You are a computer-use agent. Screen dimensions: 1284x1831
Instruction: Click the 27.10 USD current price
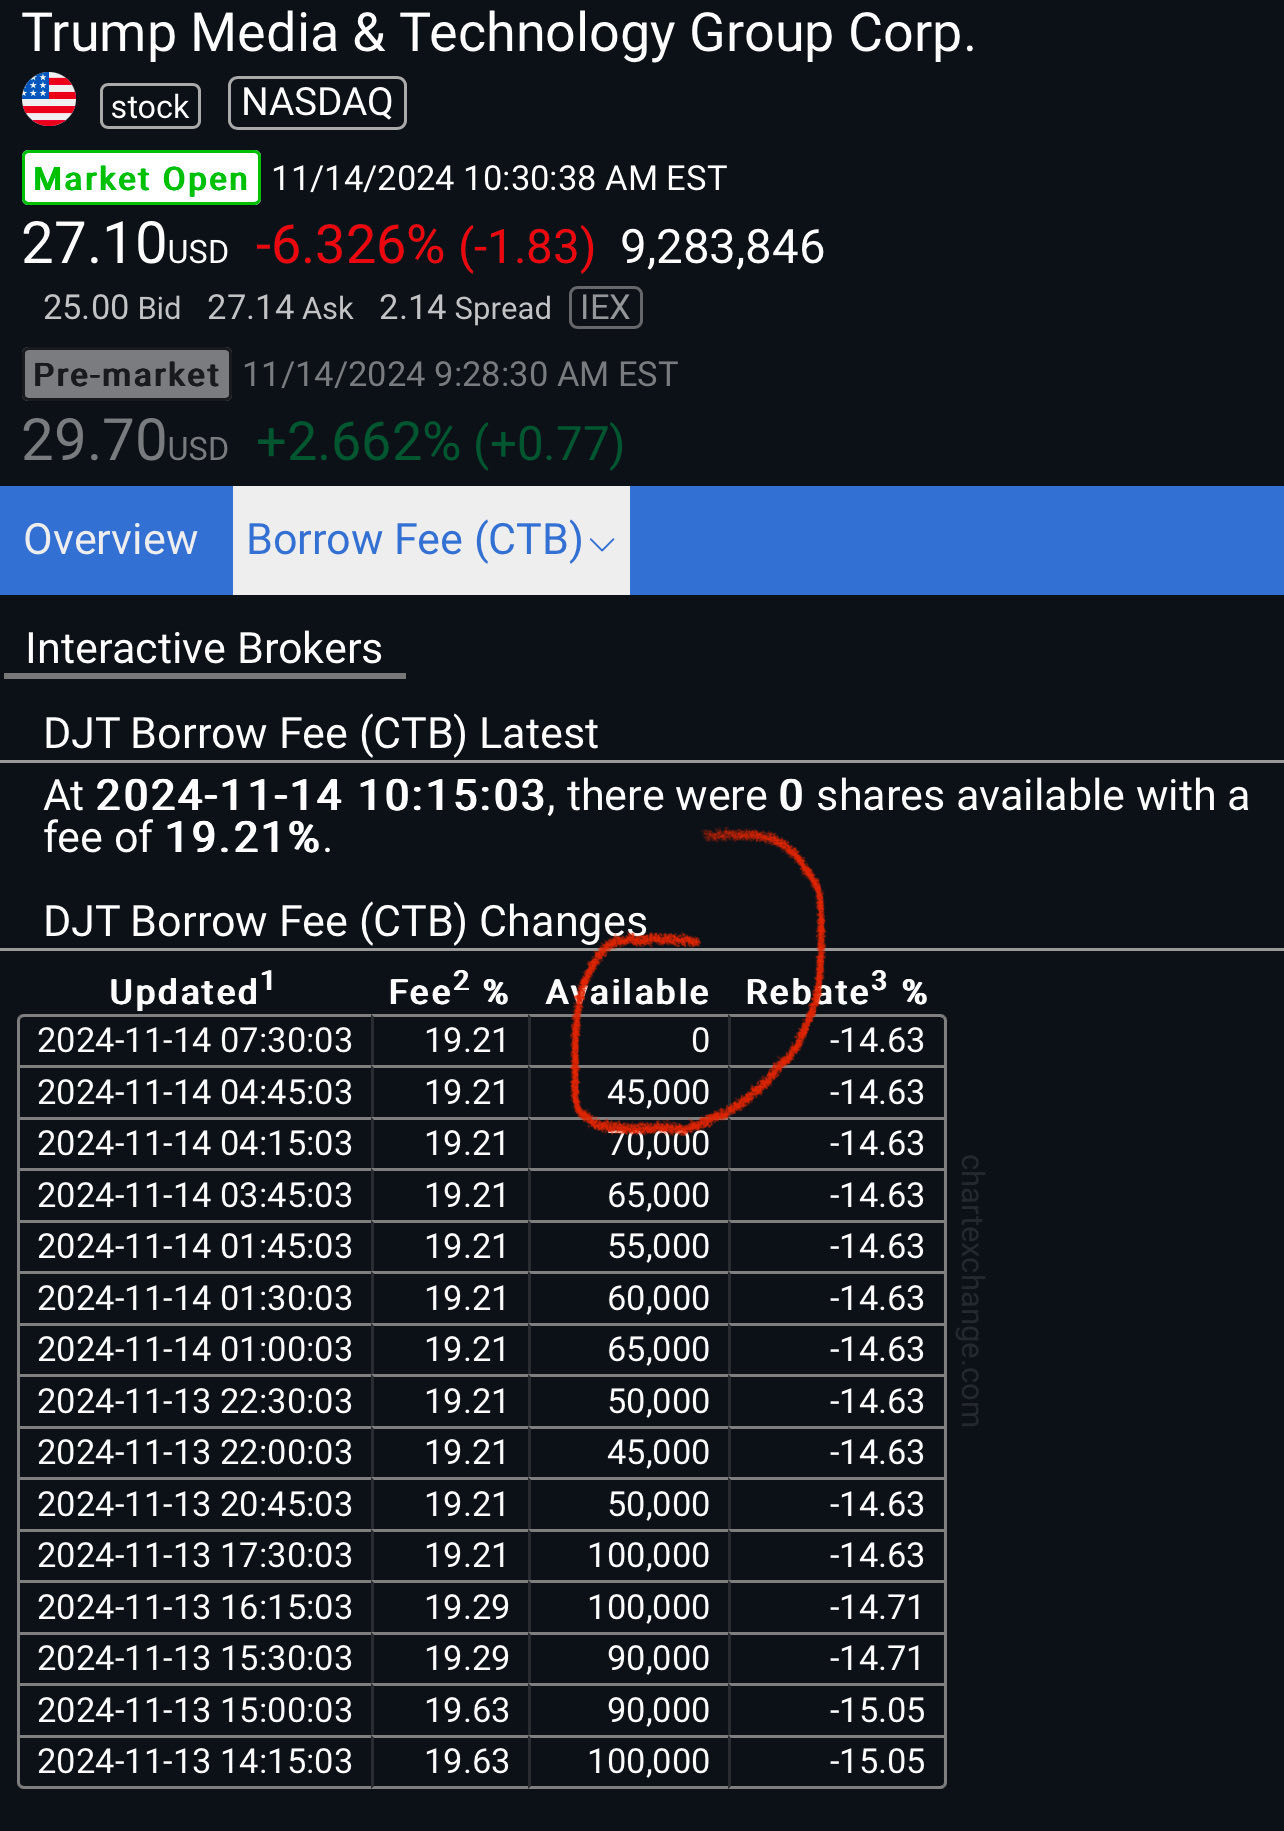pos(126,244)
